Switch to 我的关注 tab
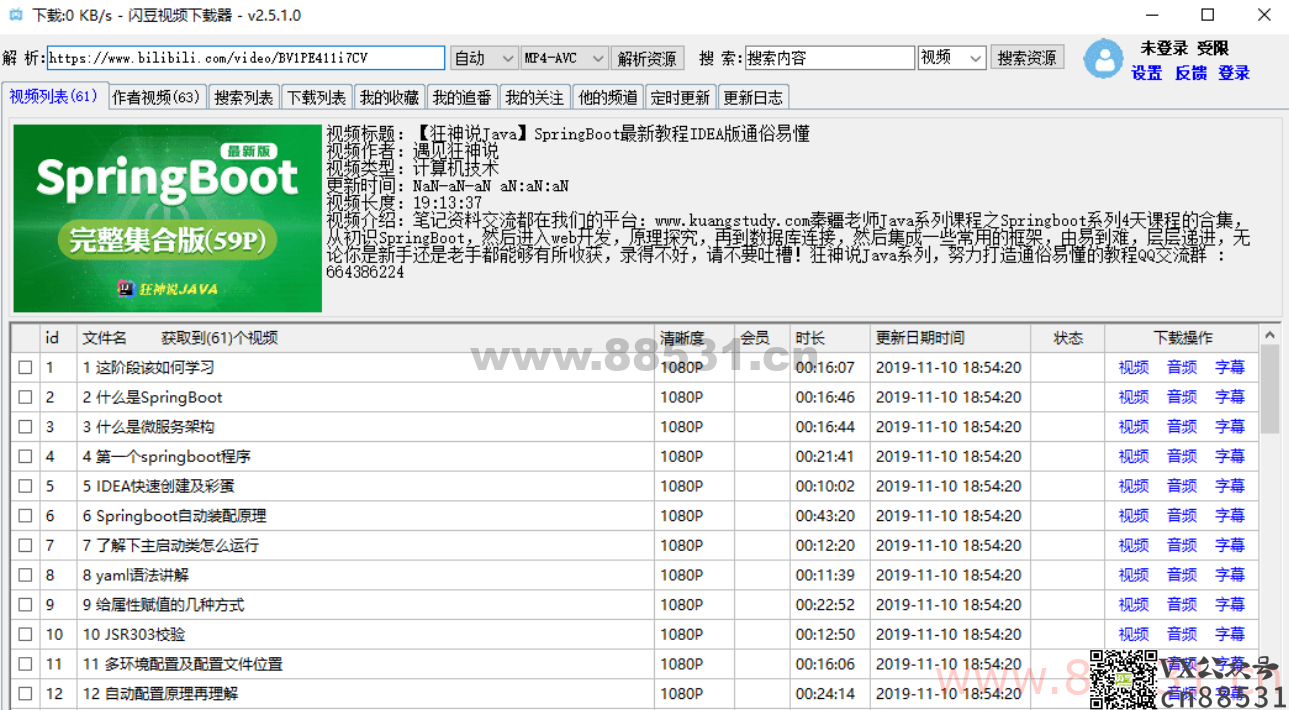 coord(535,97)
